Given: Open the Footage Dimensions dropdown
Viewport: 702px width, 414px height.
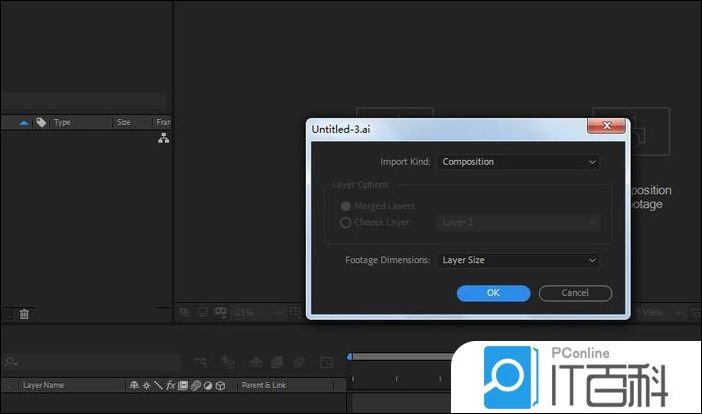Looking at the screenshot, I should click(518, 260).
